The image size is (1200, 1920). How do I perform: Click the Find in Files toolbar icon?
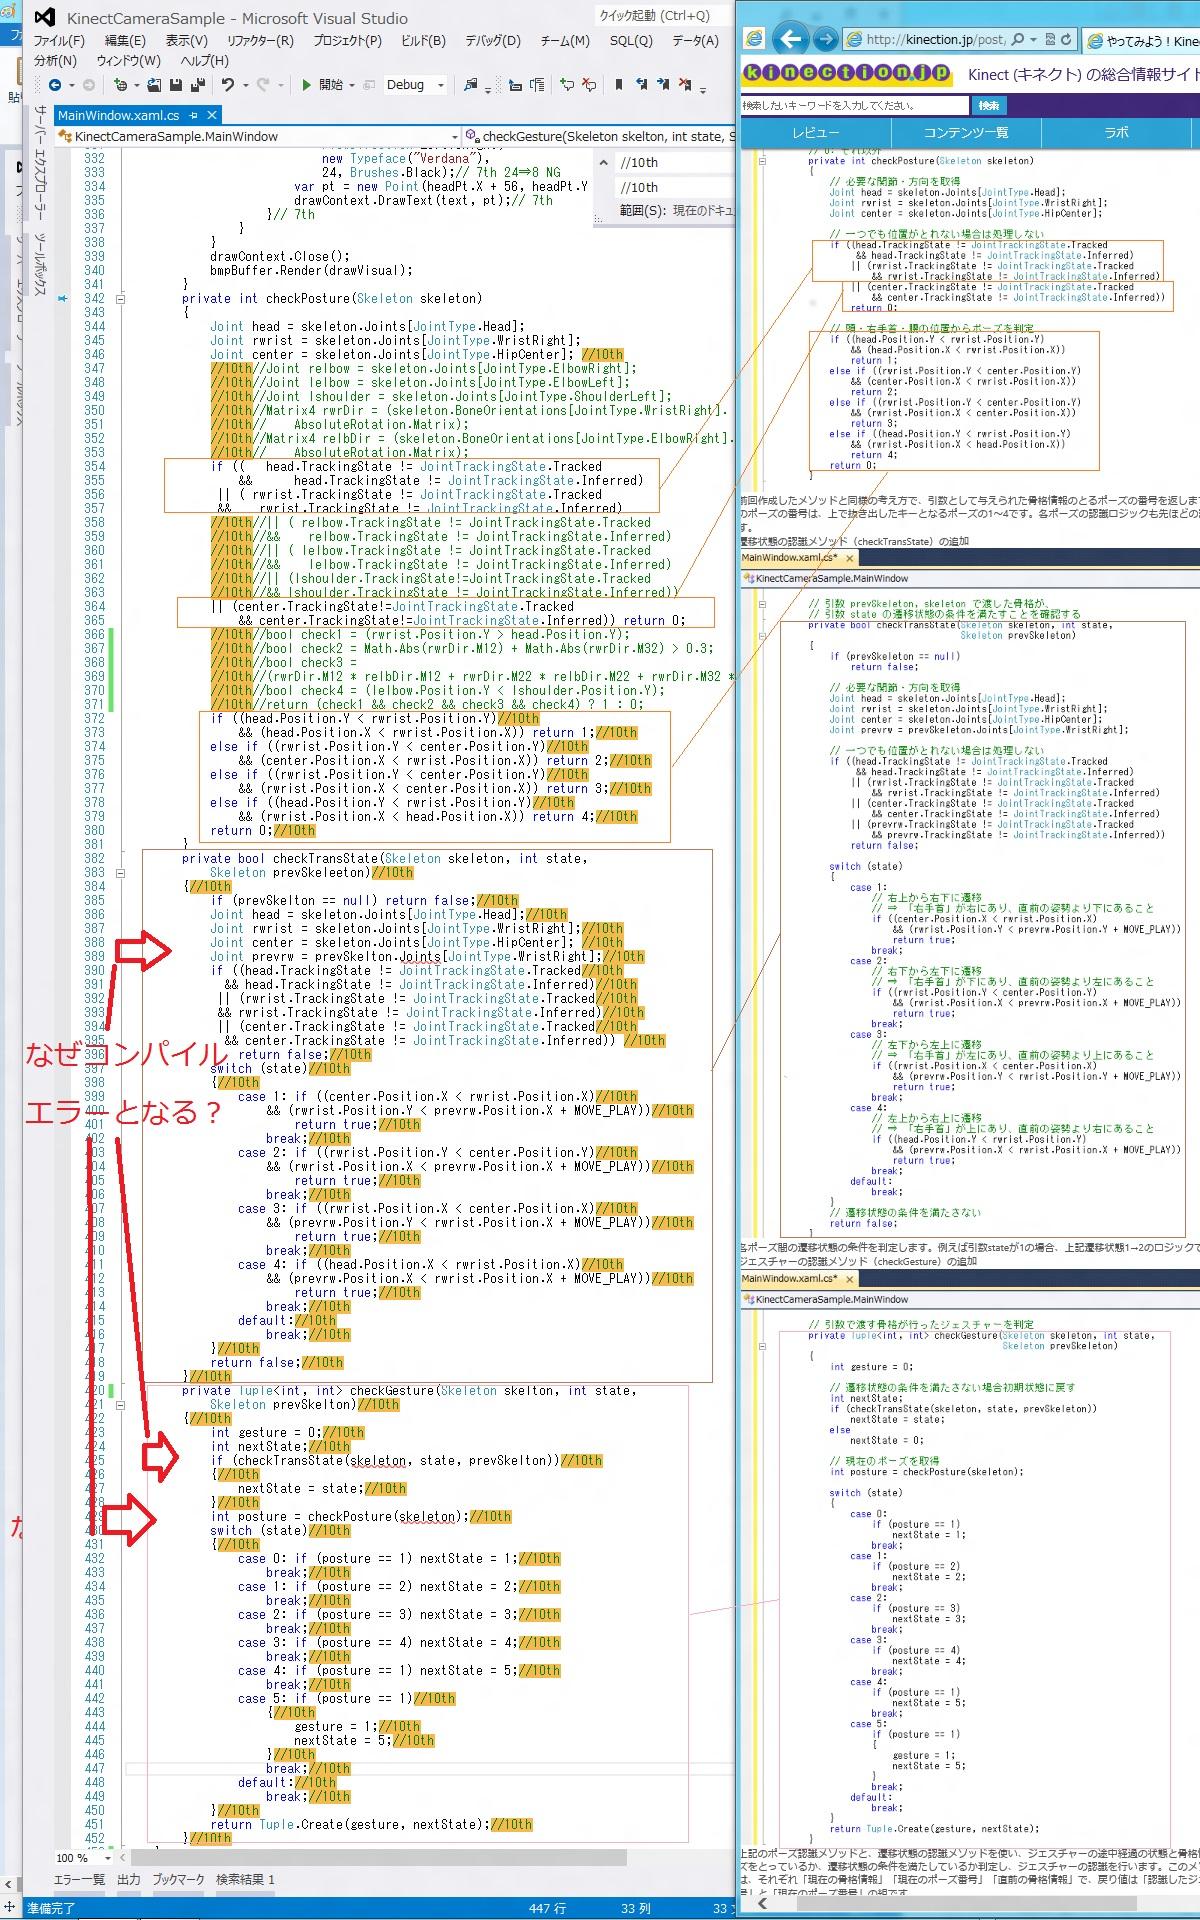[470, 85]
